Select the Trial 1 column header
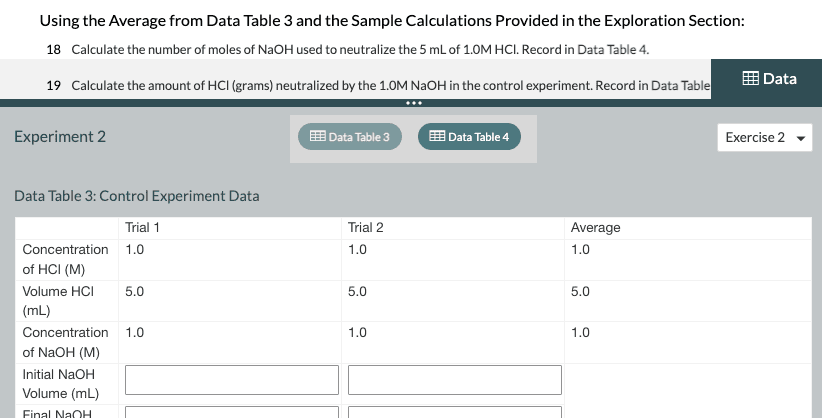The width and height of the screenshot is (822, 418). (143, 228)
